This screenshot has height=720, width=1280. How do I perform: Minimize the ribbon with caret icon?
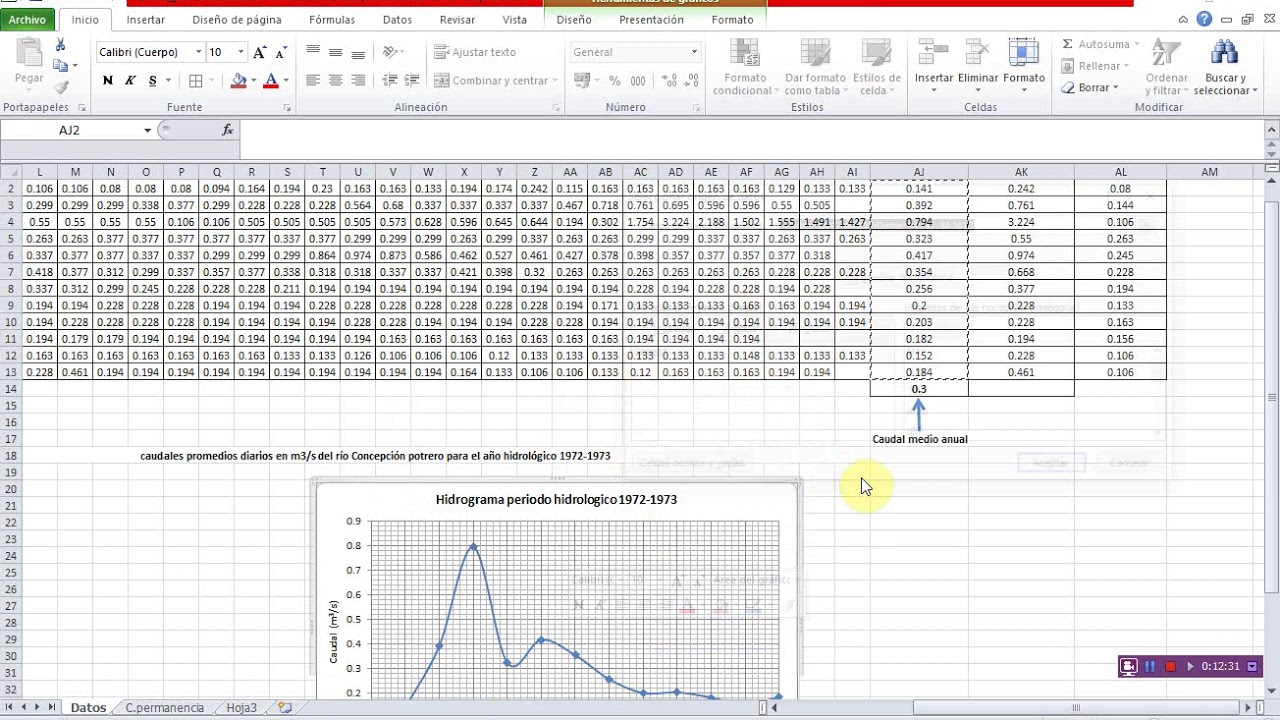tap(1184, 19)
